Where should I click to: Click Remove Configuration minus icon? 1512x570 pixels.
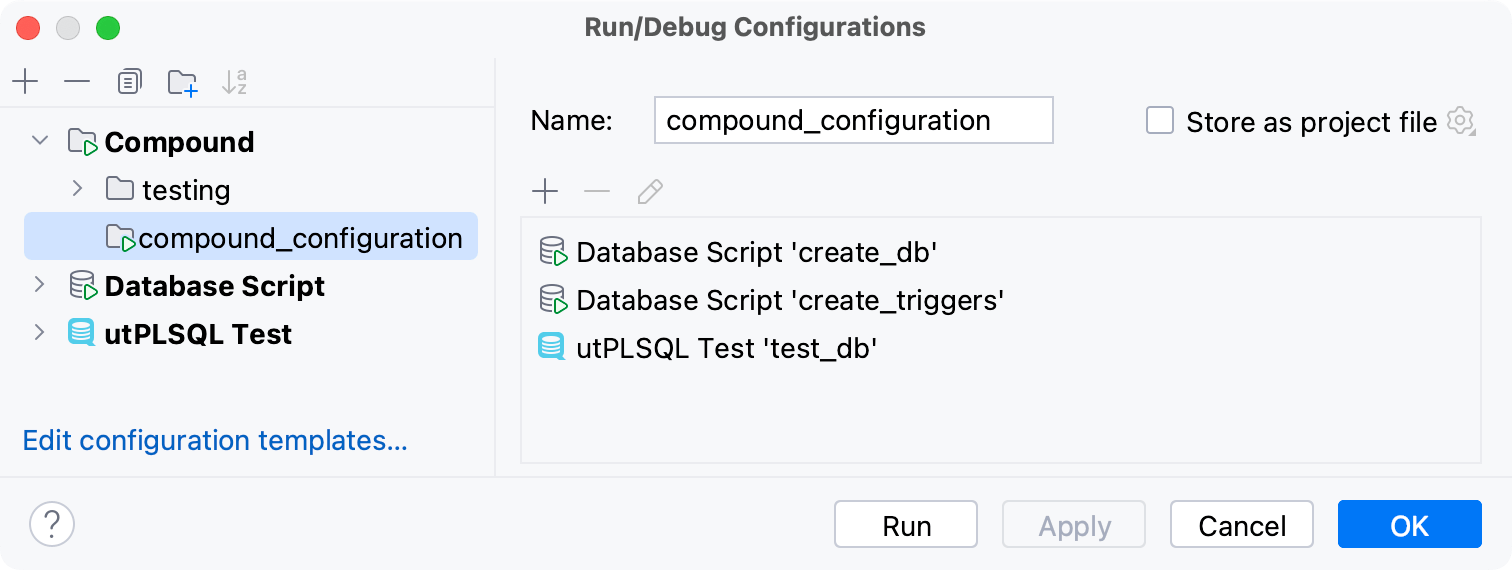[x=77, y=82]
